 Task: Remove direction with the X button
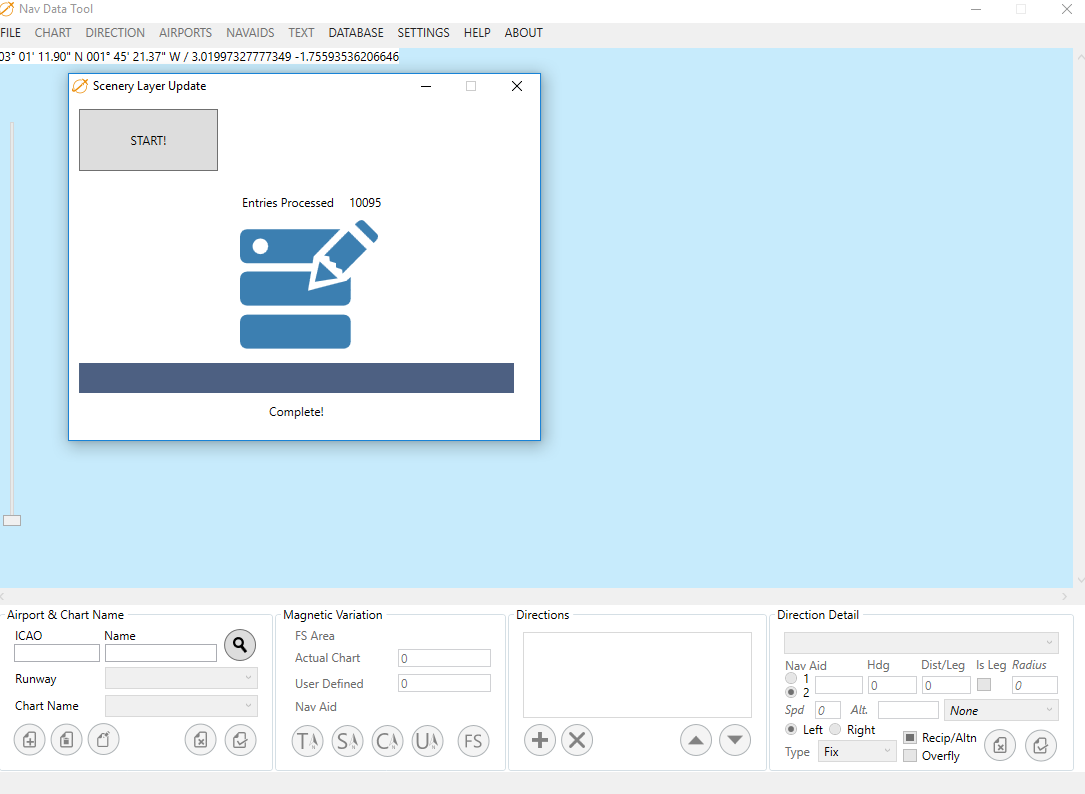pyautogui.click(x=577, y=741)
